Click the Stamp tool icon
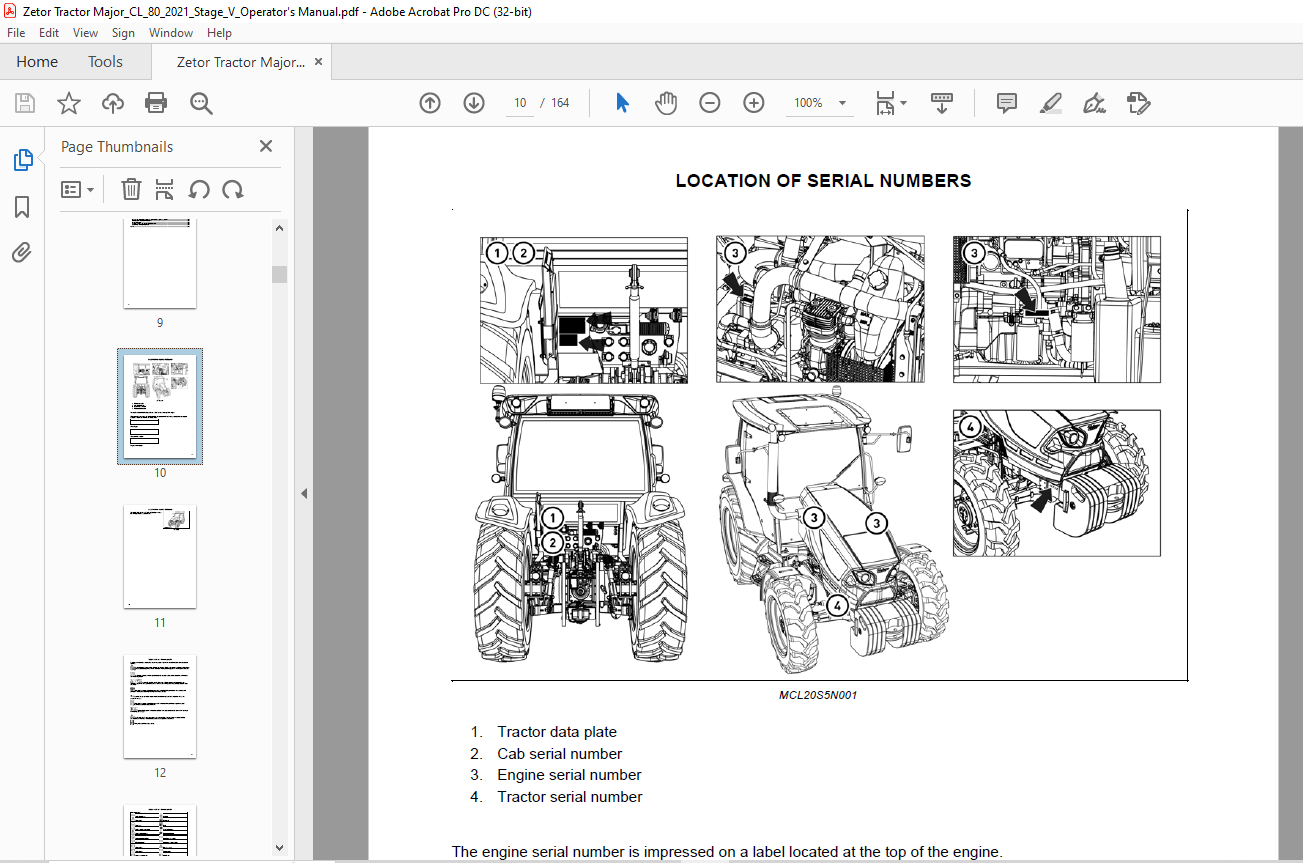Image resolution: width=1303 pixels, height=863 pixels. coord(1138,103)
